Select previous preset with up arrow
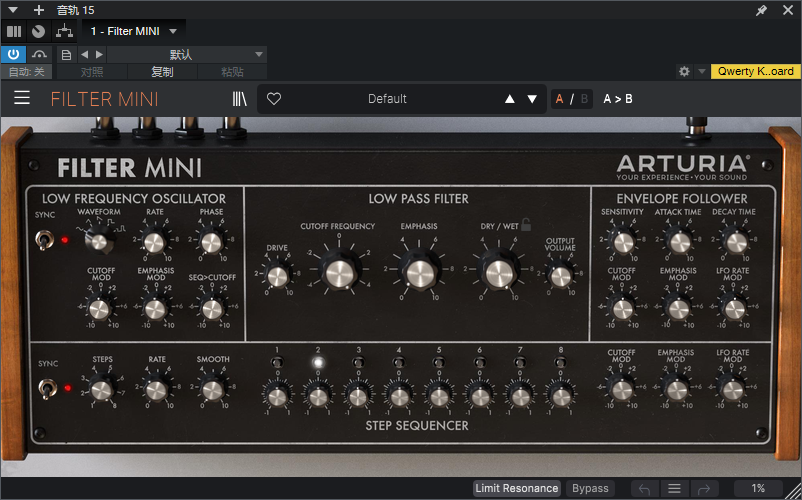 [x=509, y=99]
